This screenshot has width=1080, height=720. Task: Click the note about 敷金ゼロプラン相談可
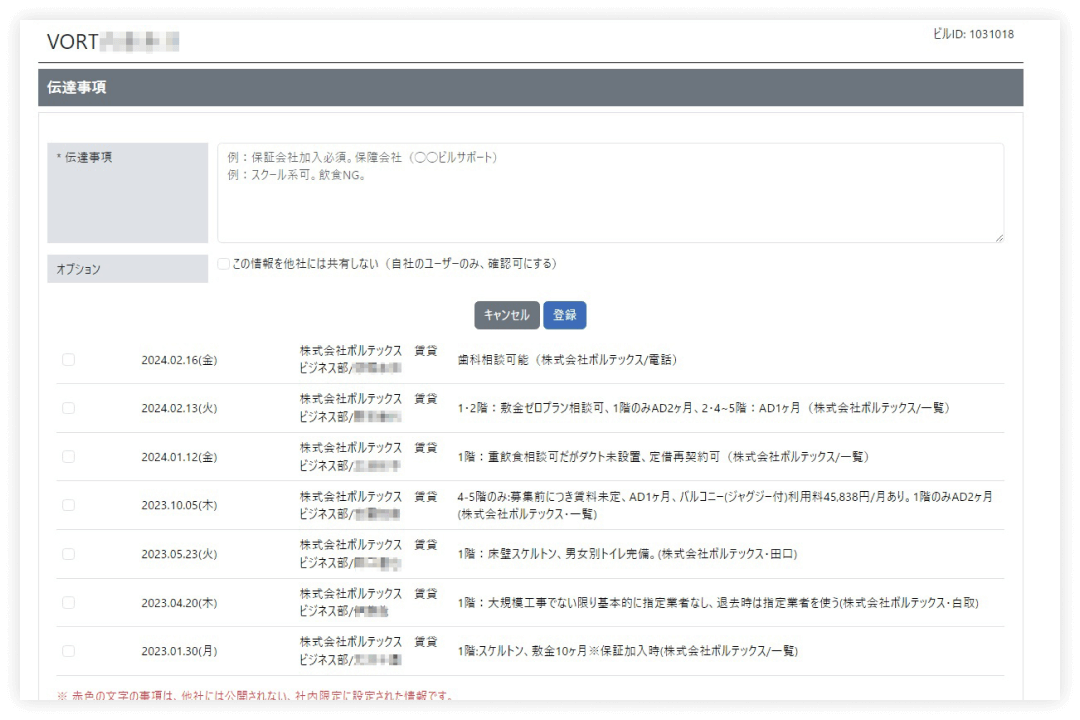click(703, 408)
